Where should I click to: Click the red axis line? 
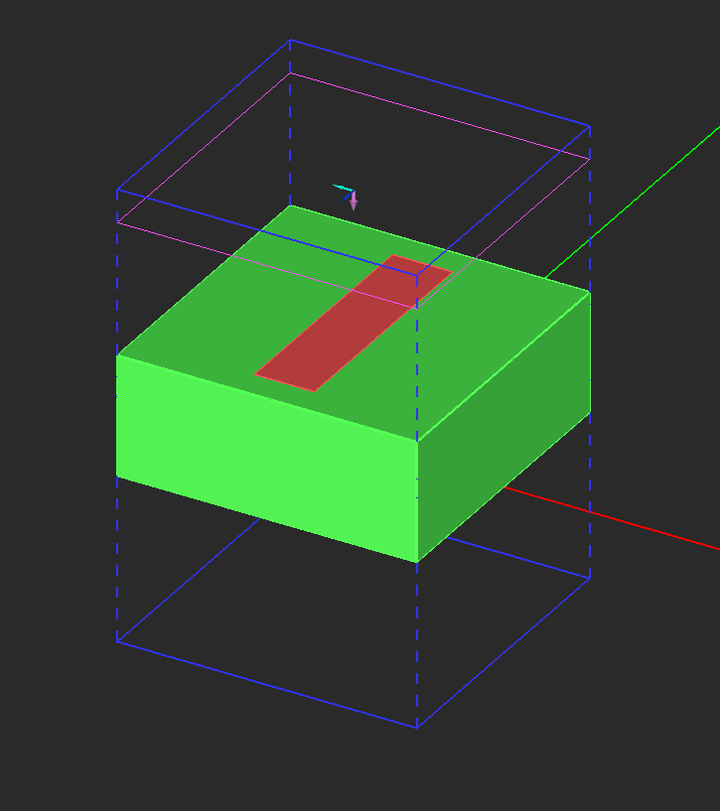coord(612,518)
